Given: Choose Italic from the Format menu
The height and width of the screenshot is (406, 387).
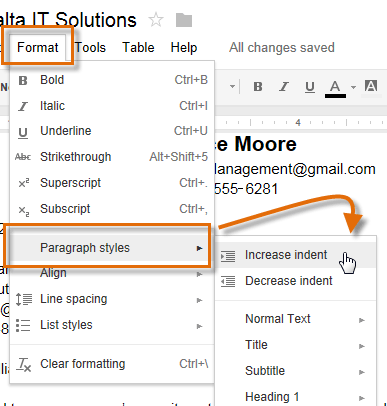Looking at the screenshot, I should 112,106.
